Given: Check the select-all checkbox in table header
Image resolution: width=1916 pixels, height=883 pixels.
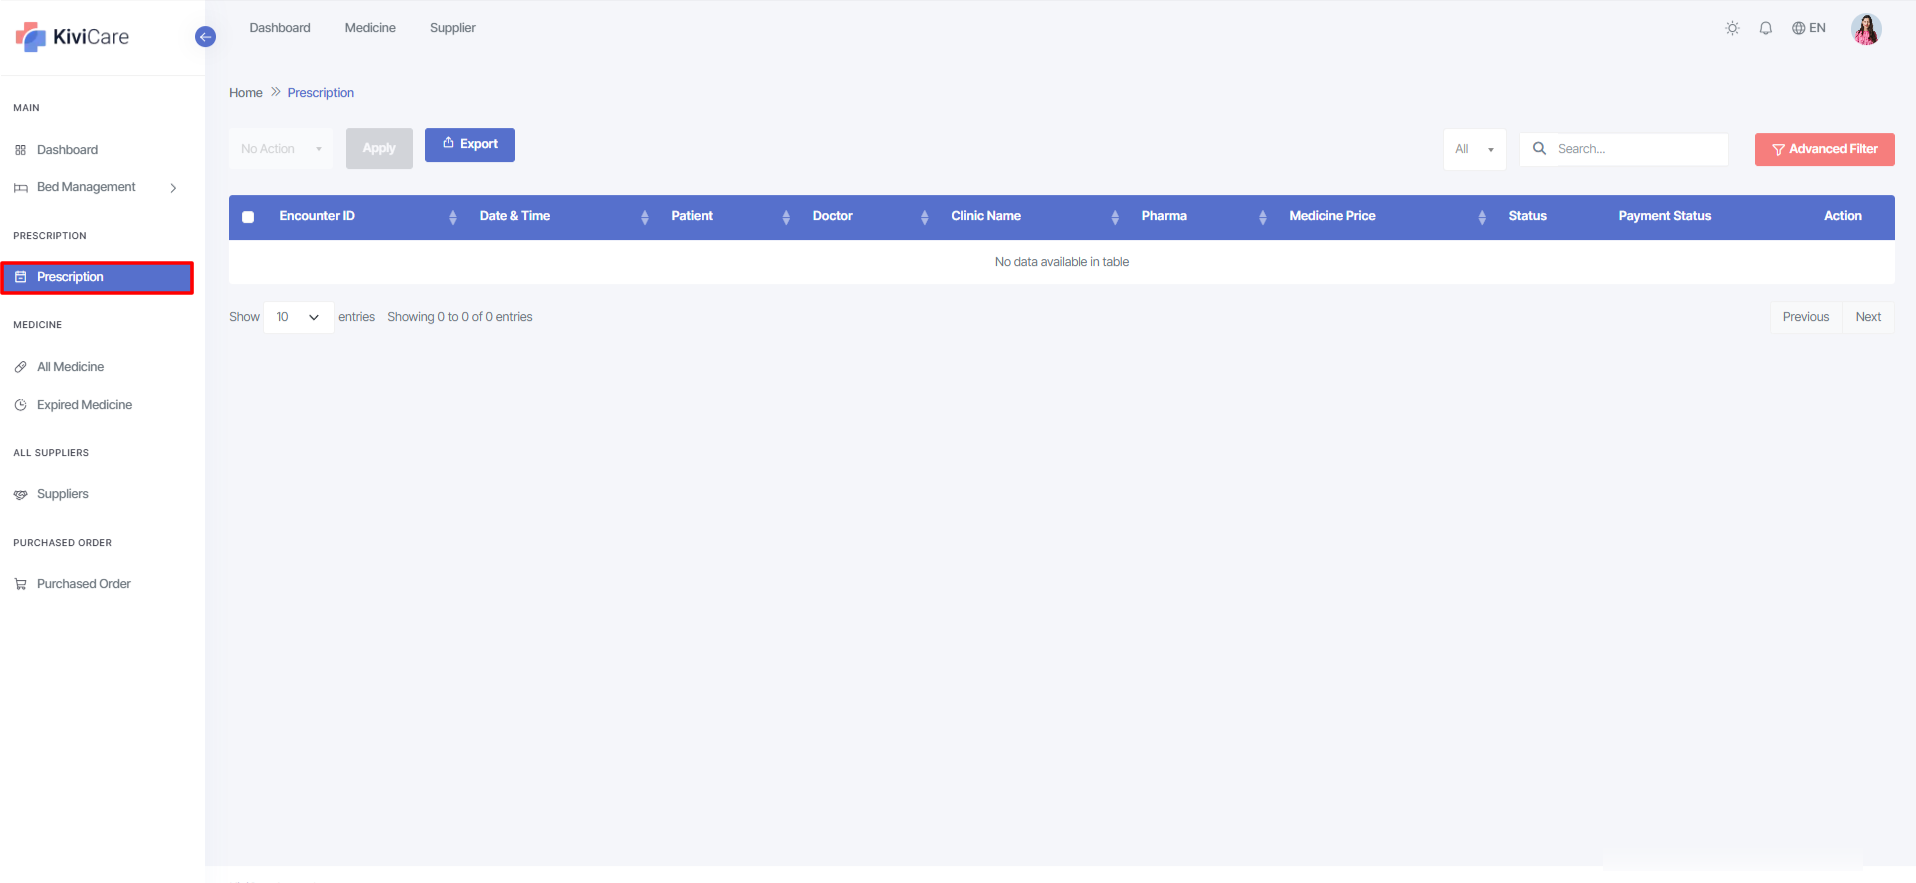Looking at the screenshot, I should pos(248,217).
